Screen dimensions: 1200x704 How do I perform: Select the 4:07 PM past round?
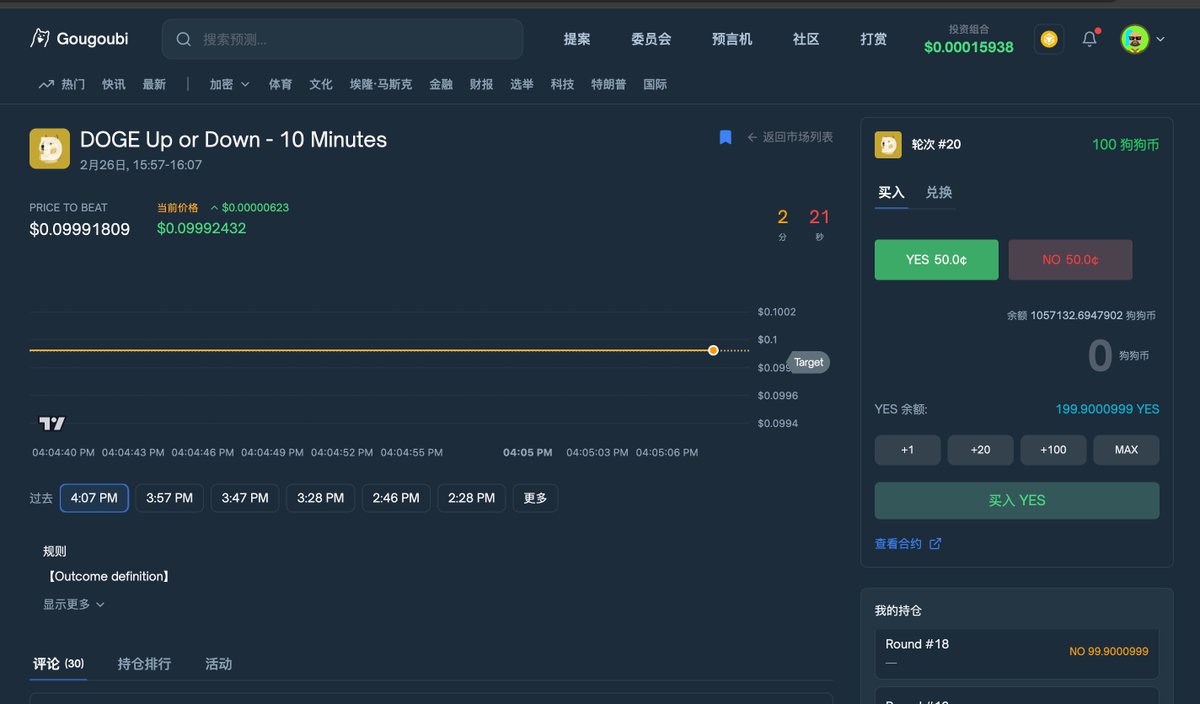(x=94, y=498)
